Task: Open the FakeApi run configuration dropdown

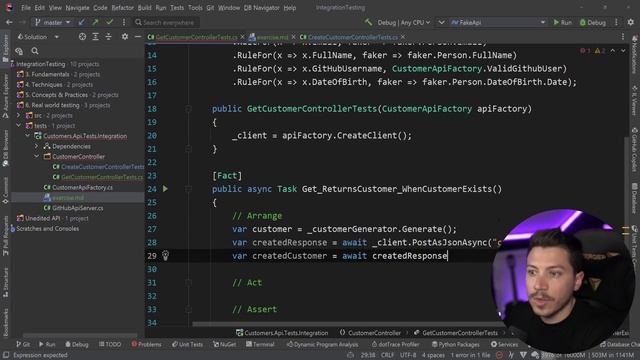Action: pyautogui.click(x=498, y=22)
